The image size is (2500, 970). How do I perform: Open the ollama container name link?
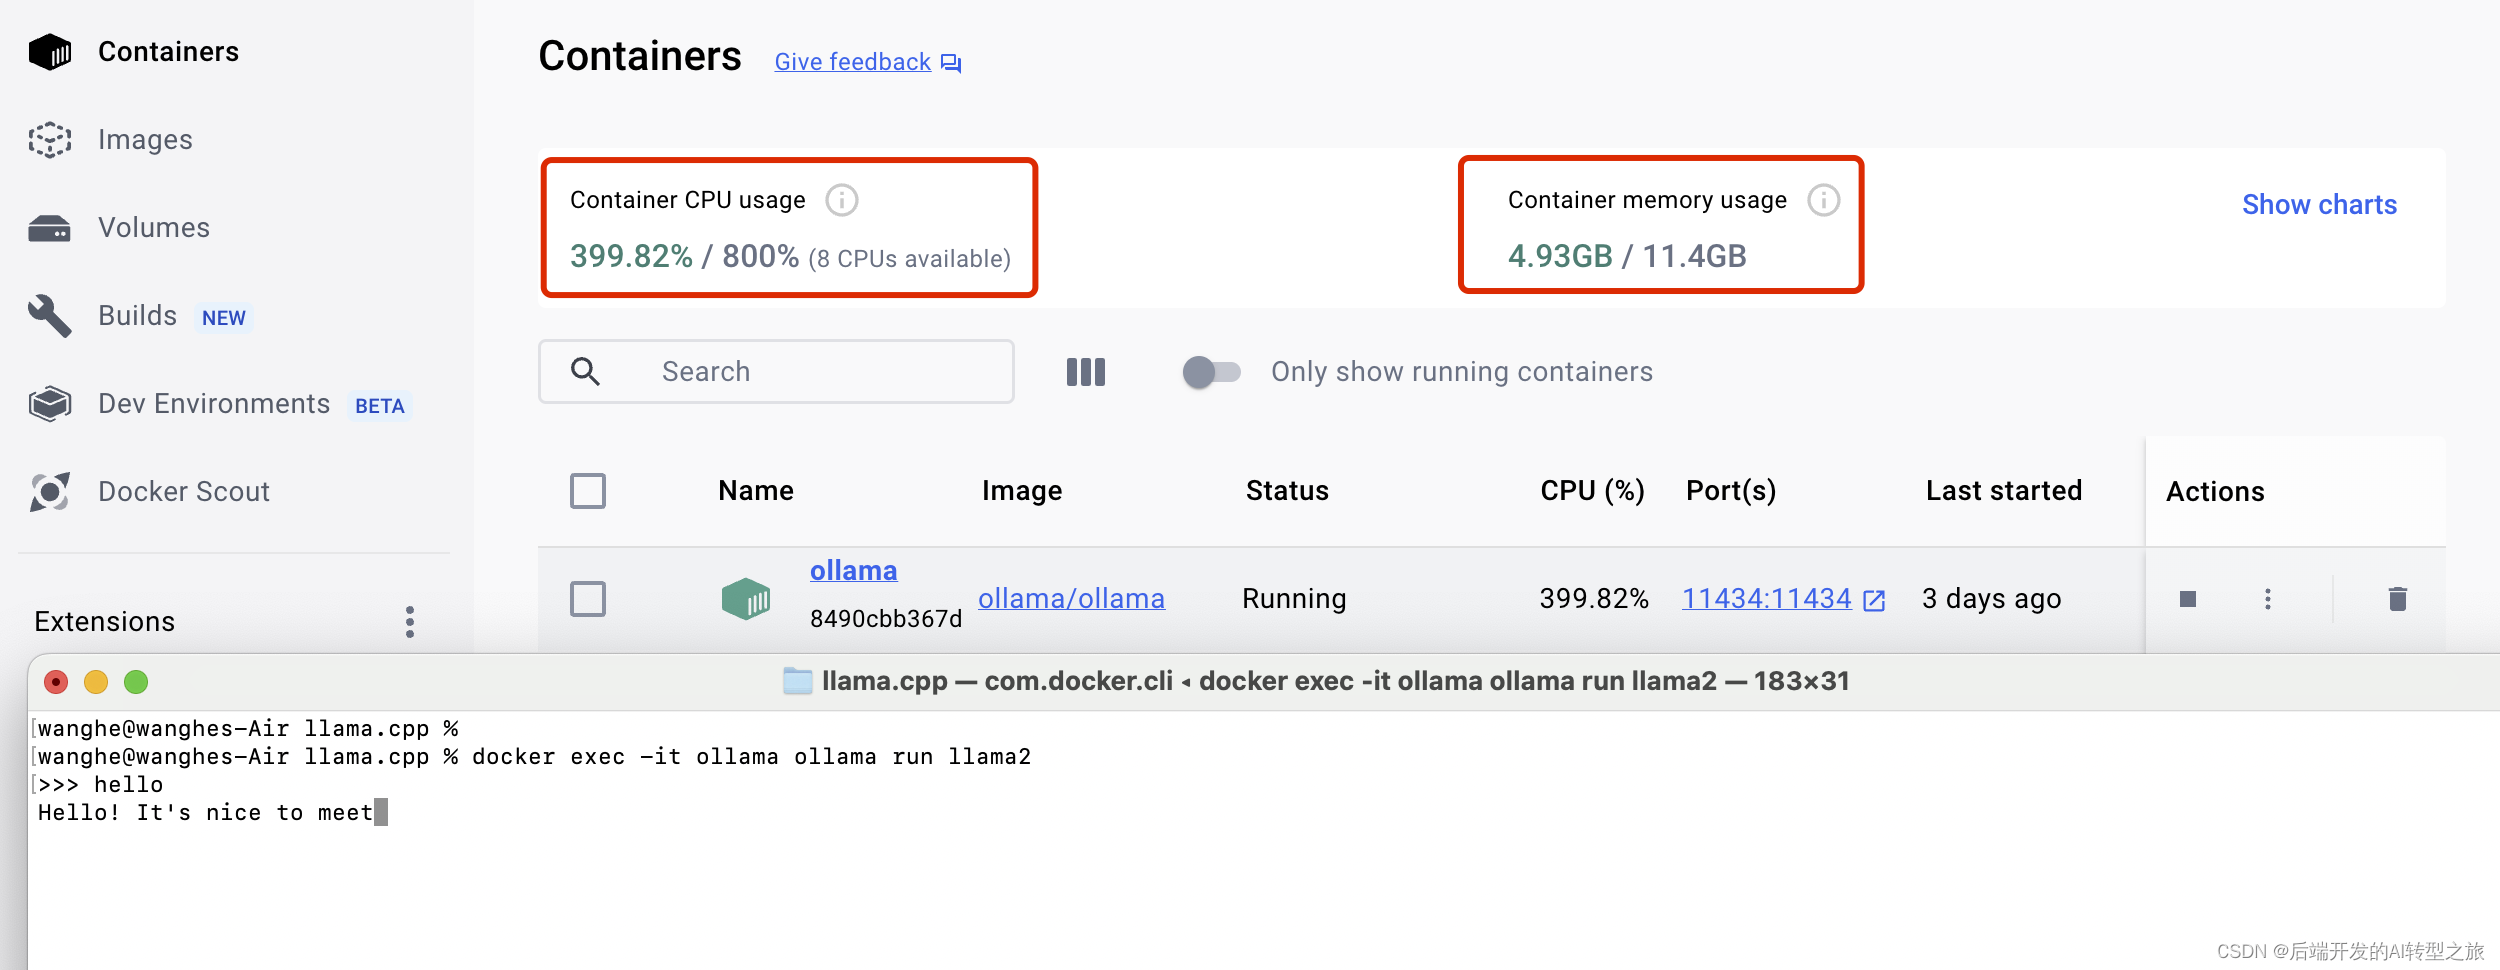pos(853,571)
